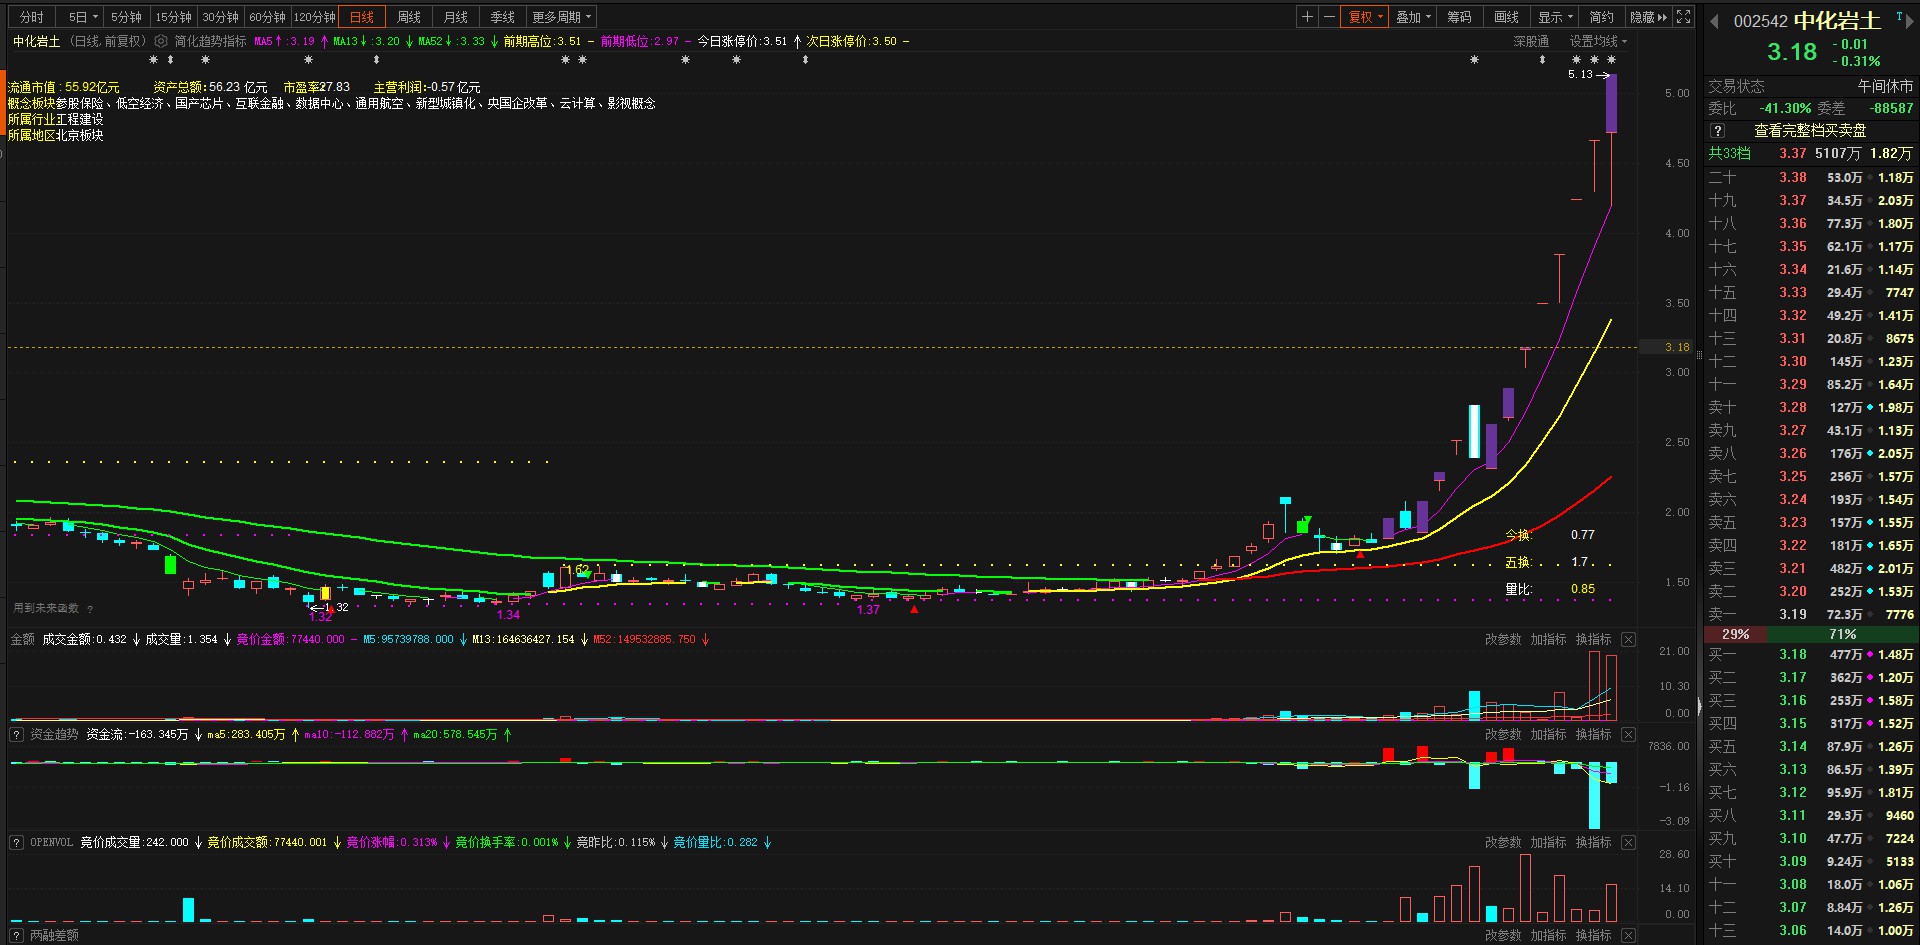Image resolution: width=1920 pixels, height=945 pixels.
Task: Switch to the 分时 intraday tab
Action: pyautogui.click(x=31, y=17)
